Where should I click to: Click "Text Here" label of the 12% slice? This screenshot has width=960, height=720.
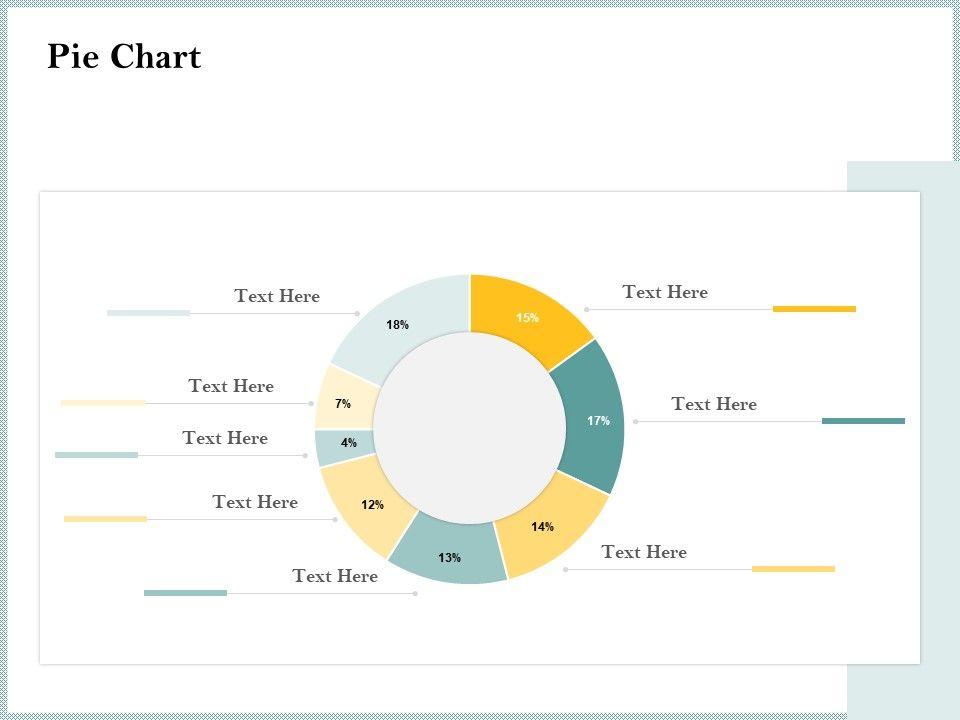(255, 502)
